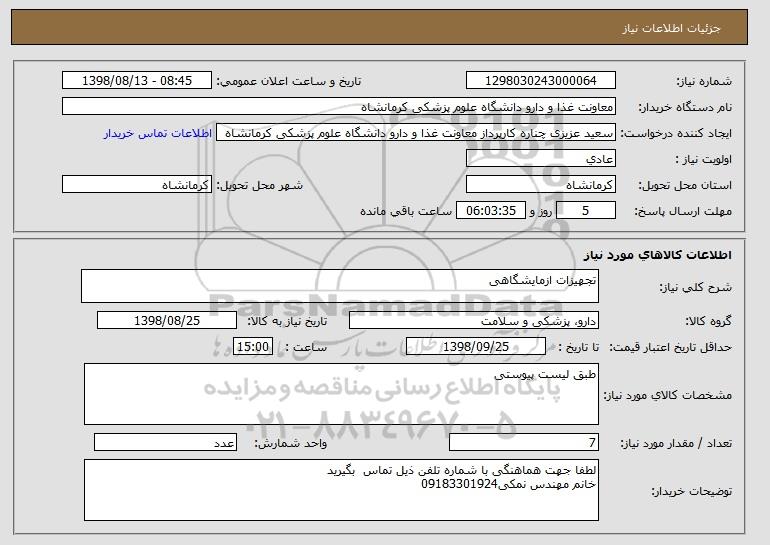The width and height of the screenshot is (770, 545).
Task: Click the شهر محل تحویل field کرمانشاه
Action: click(x=137, y=185)
